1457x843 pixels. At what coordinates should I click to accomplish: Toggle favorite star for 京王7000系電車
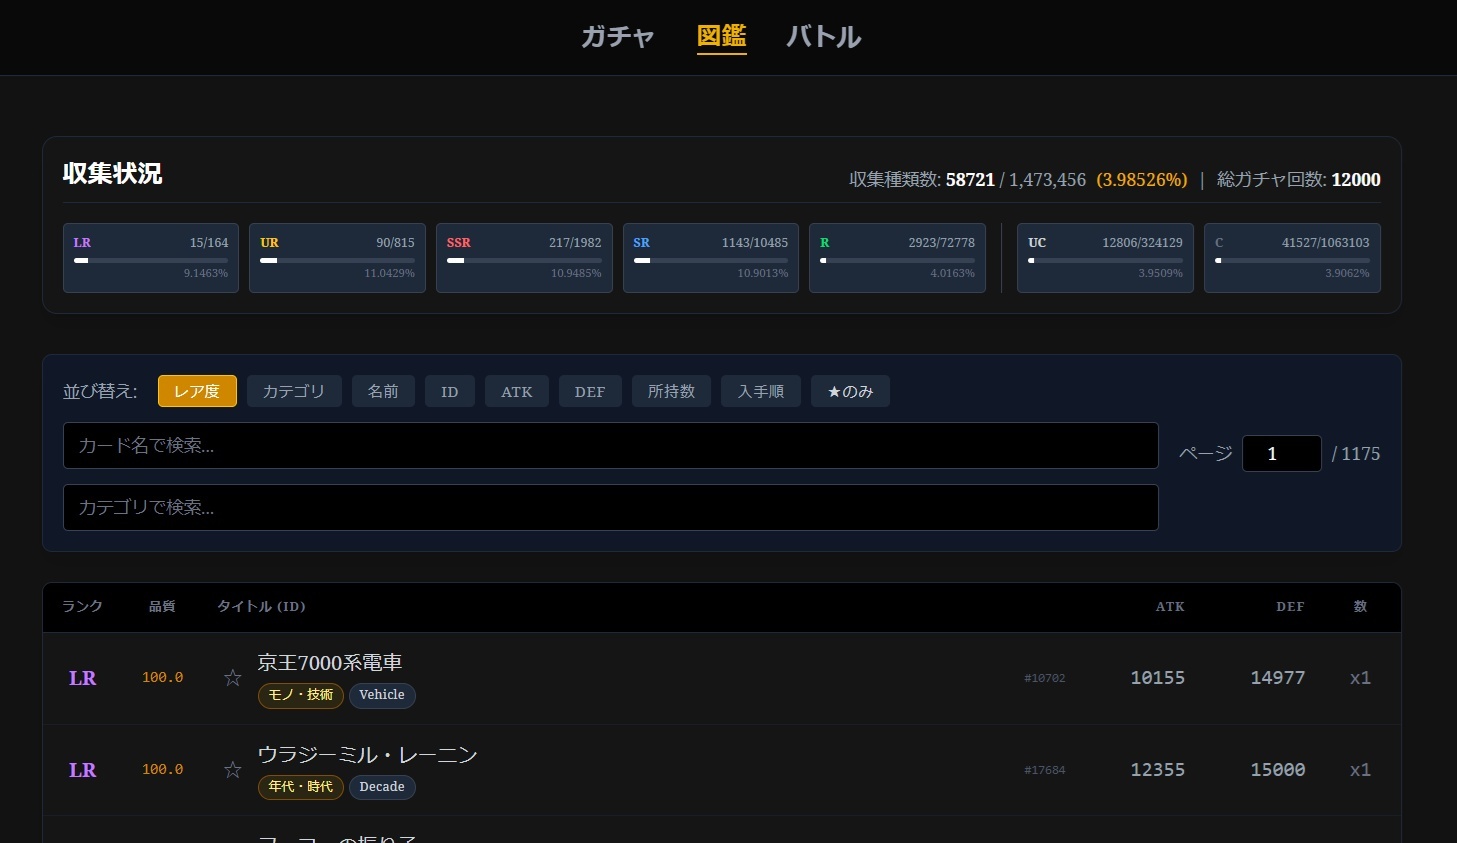pos(232,678)
